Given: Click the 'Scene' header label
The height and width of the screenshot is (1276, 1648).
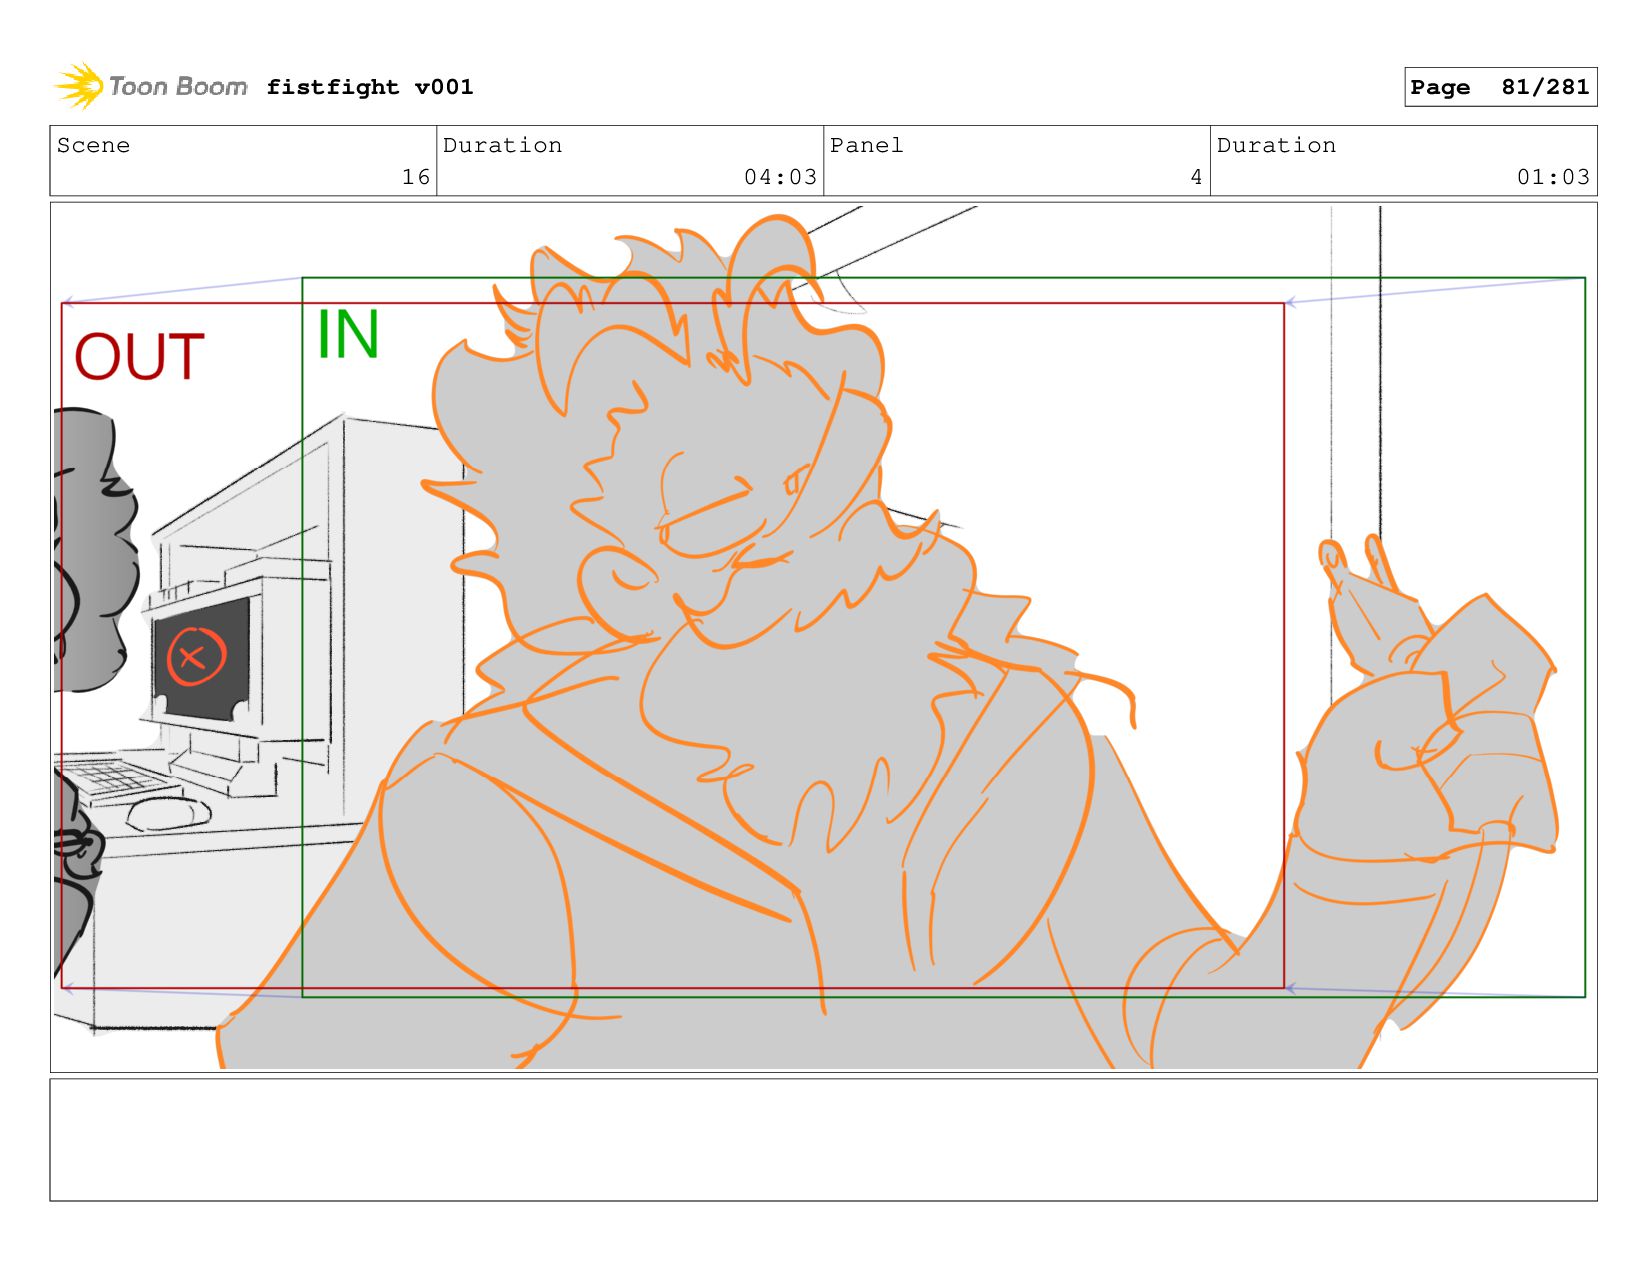Looking at the screenshot, I should click(x=93, y=145).
